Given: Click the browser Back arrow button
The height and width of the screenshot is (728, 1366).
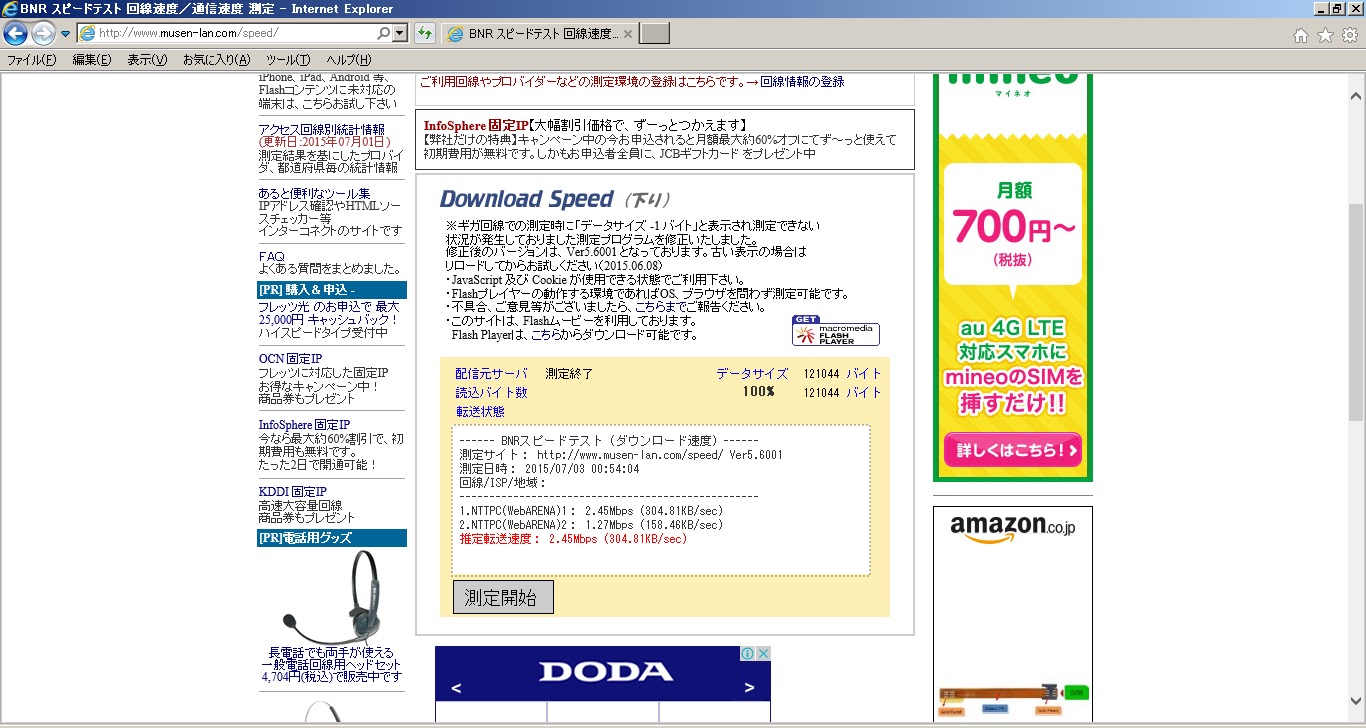Looking at the screenshot, I should point(15,33).
